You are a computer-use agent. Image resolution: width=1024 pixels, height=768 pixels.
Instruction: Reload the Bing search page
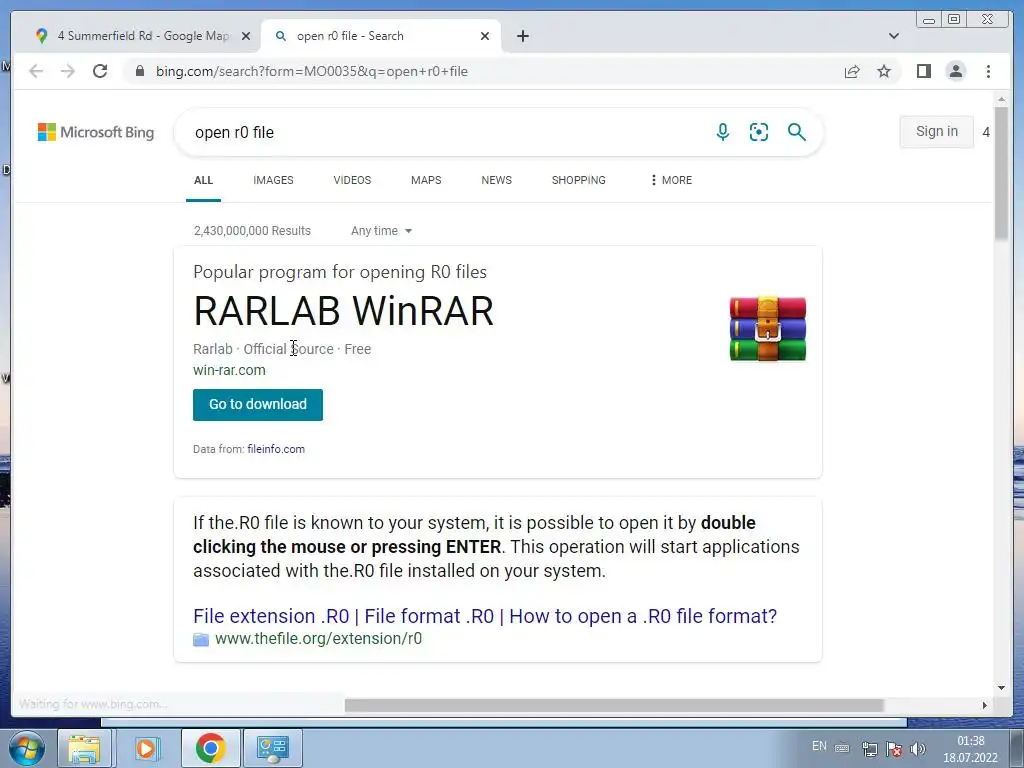pos(100,71)
